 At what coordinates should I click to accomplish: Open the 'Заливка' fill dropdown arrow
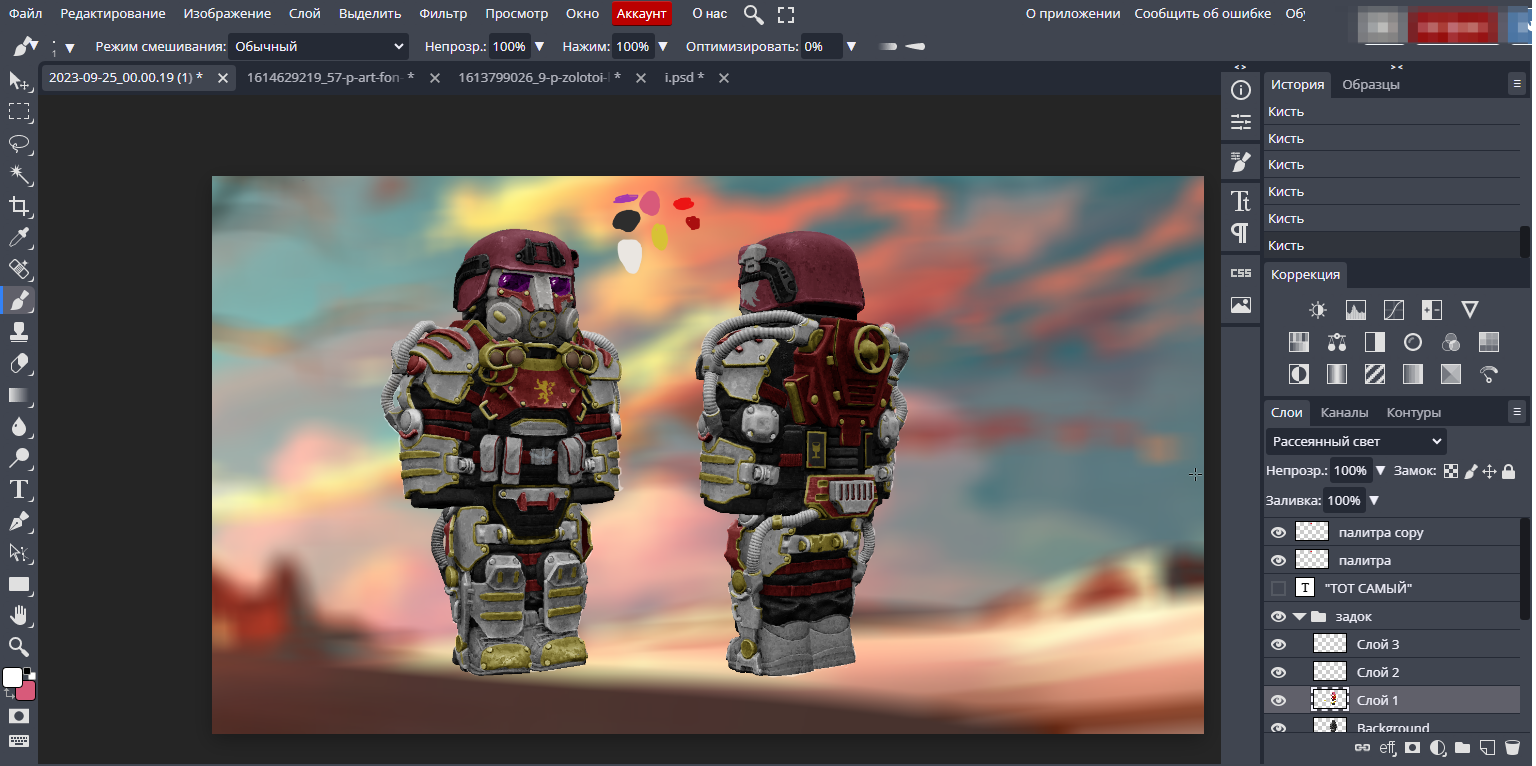1374,500
